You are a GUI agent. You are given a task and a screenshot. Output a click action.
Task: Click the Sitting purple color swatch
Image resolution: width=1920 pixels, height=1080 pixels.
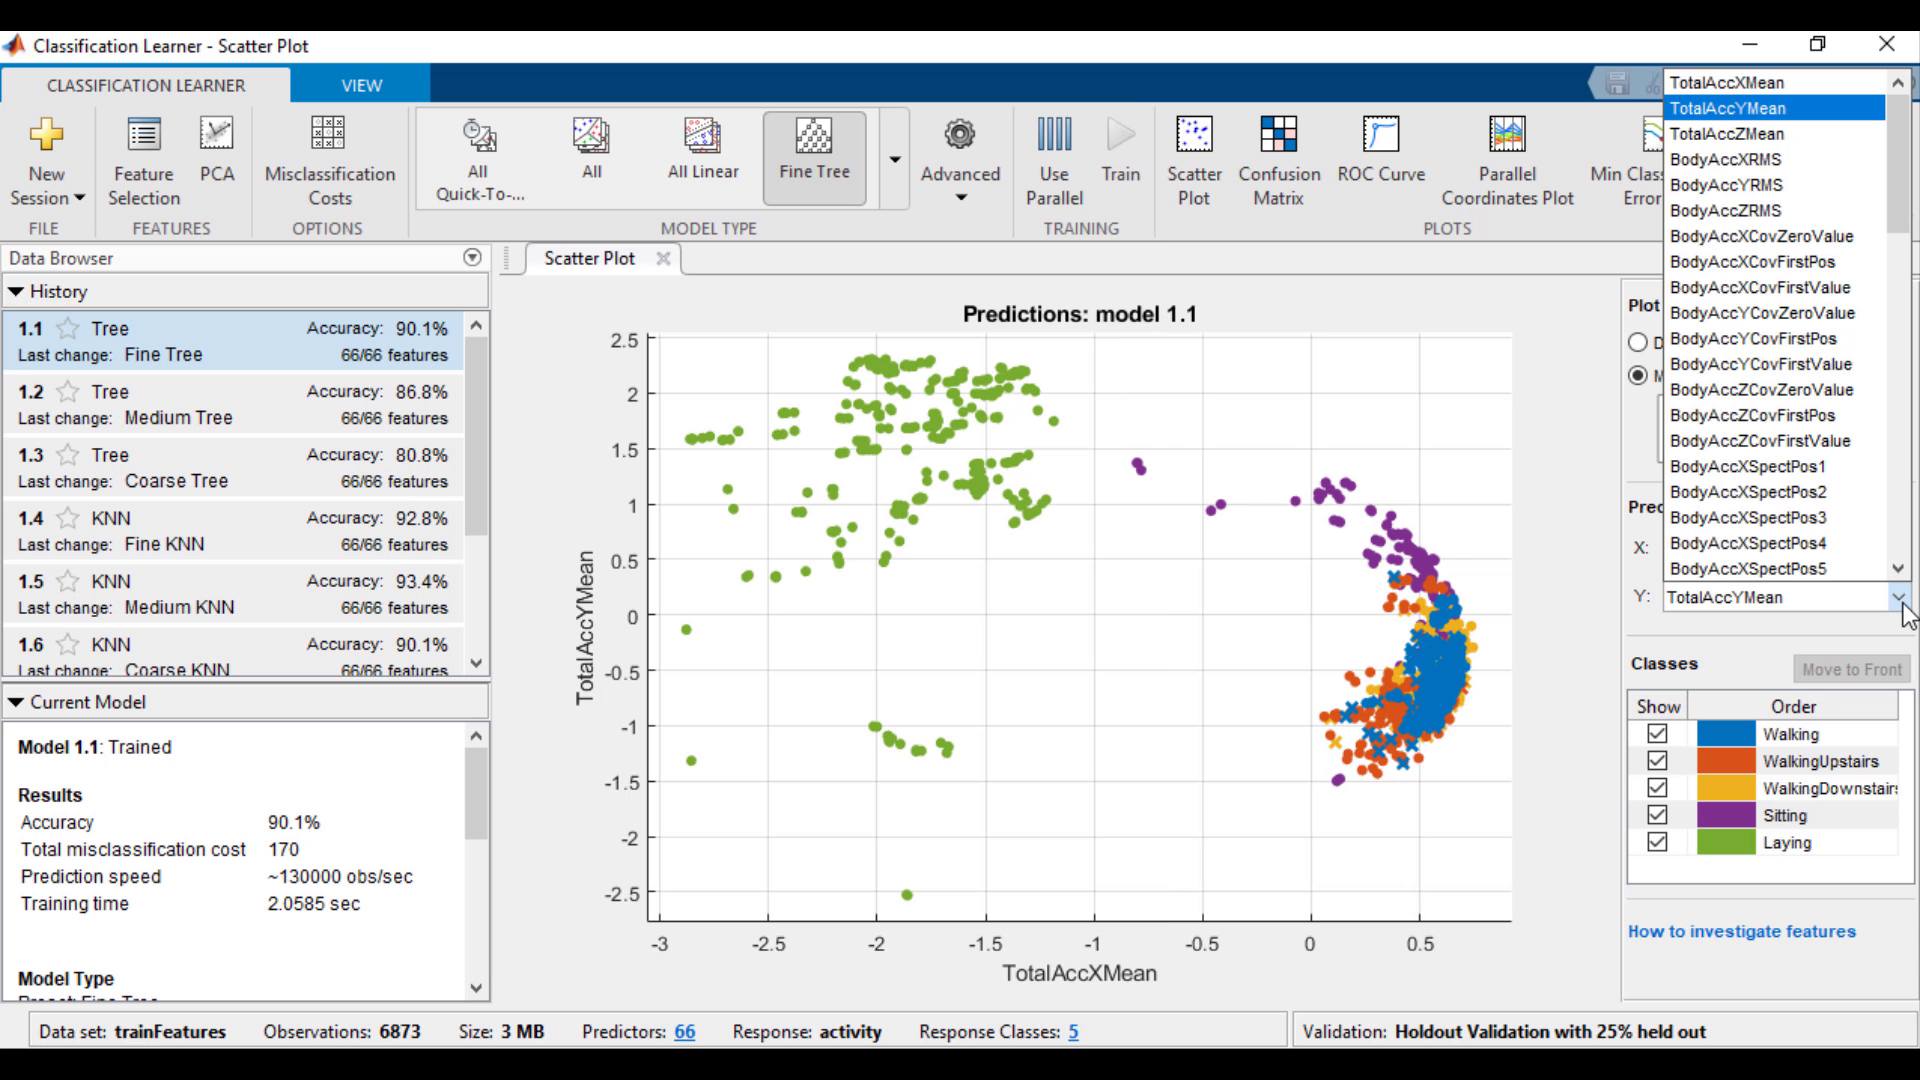pyautogui.click(x=1726, y=815)
